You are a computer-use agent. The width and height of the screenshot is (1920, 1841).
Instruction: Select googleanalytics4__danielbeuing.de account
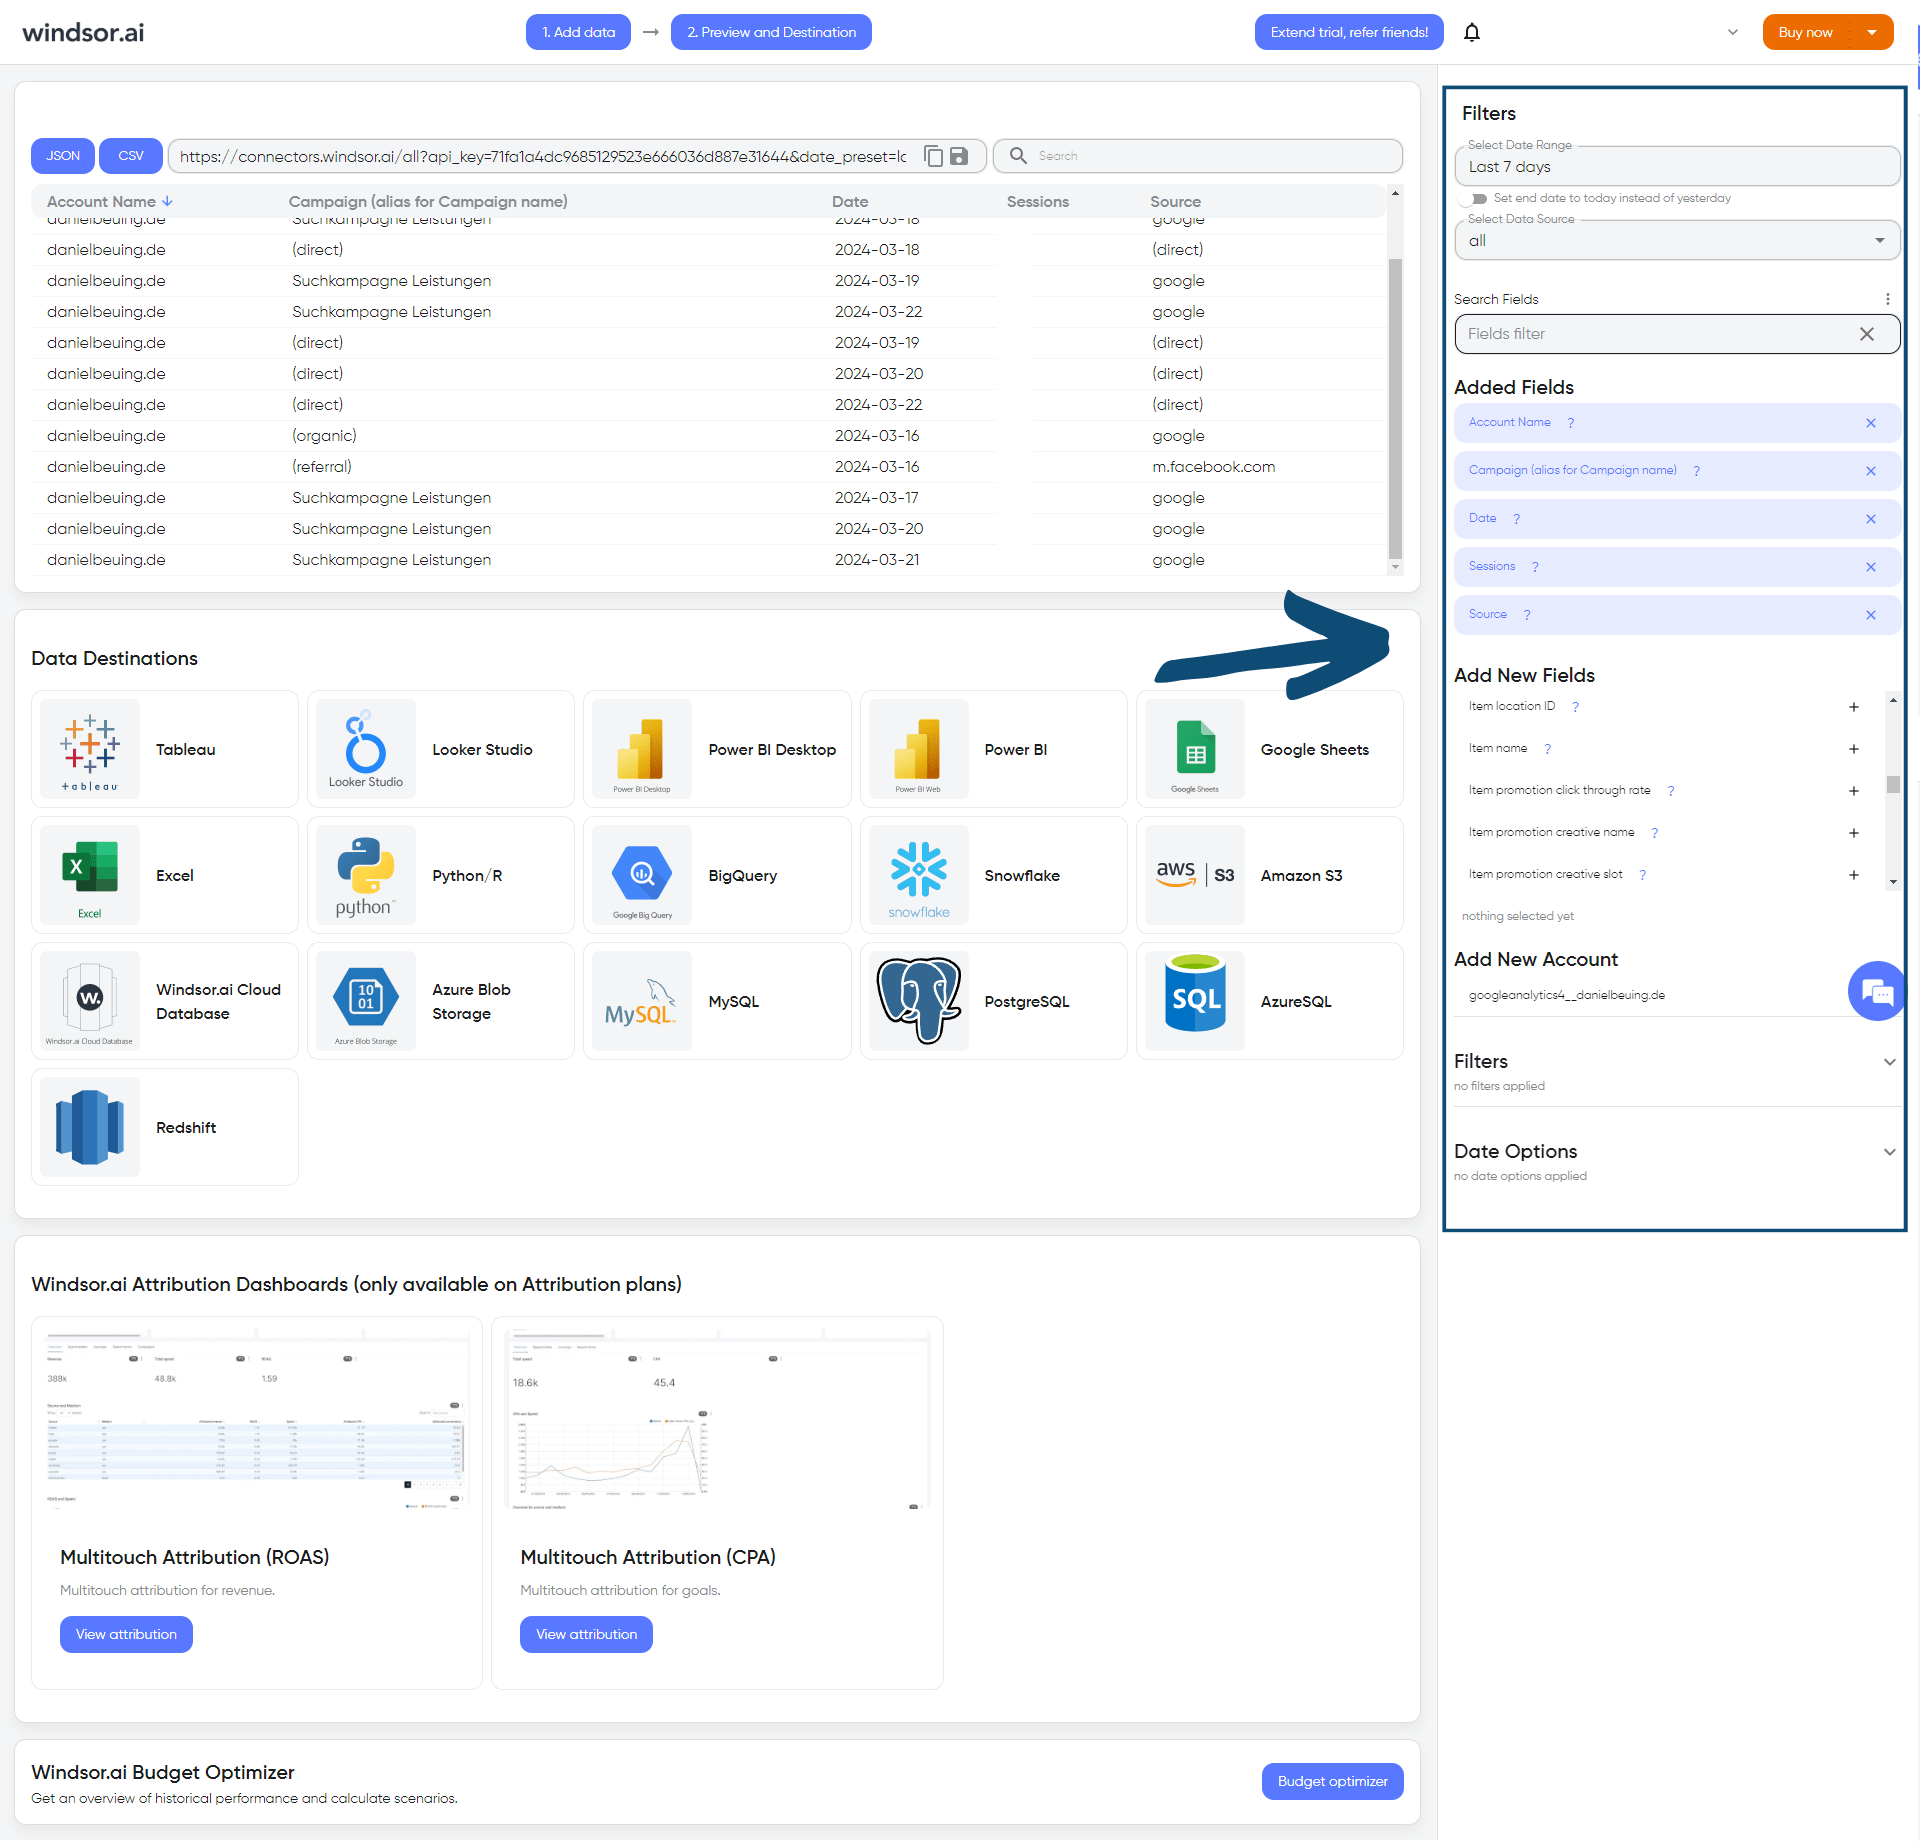[1567, 995]
